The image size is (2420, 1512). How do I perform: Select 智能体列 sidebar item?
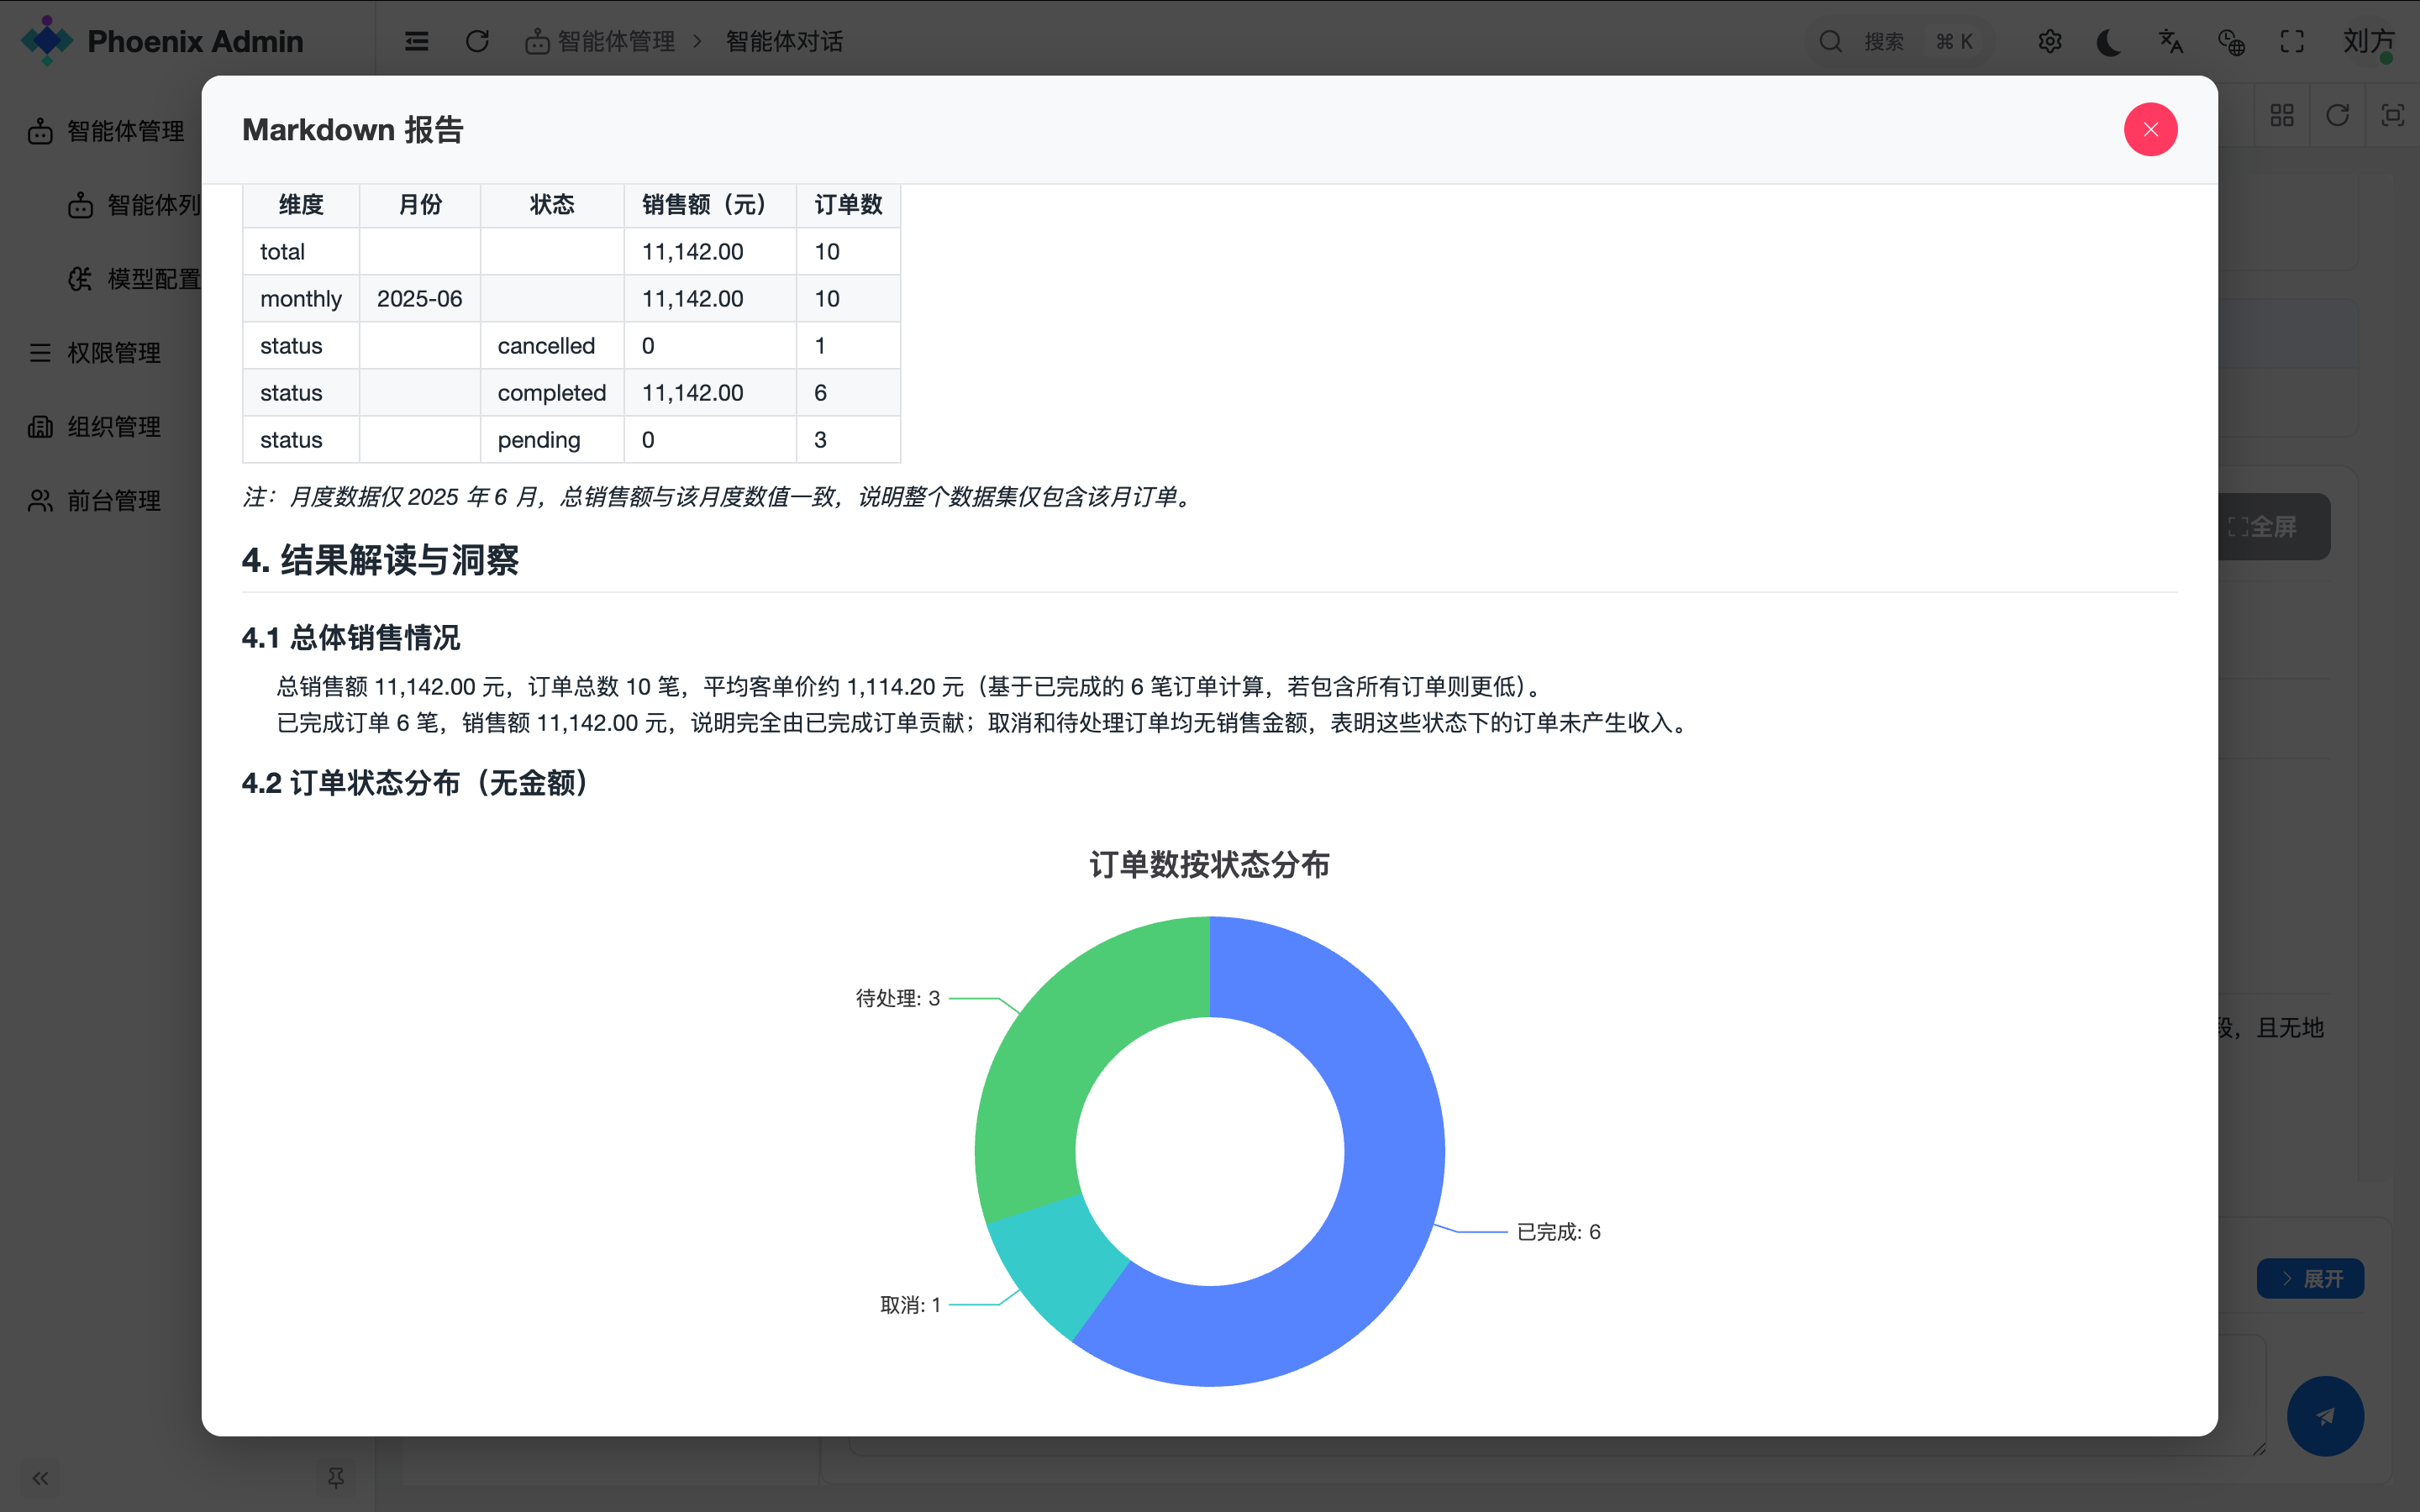[x=134, y=205]
